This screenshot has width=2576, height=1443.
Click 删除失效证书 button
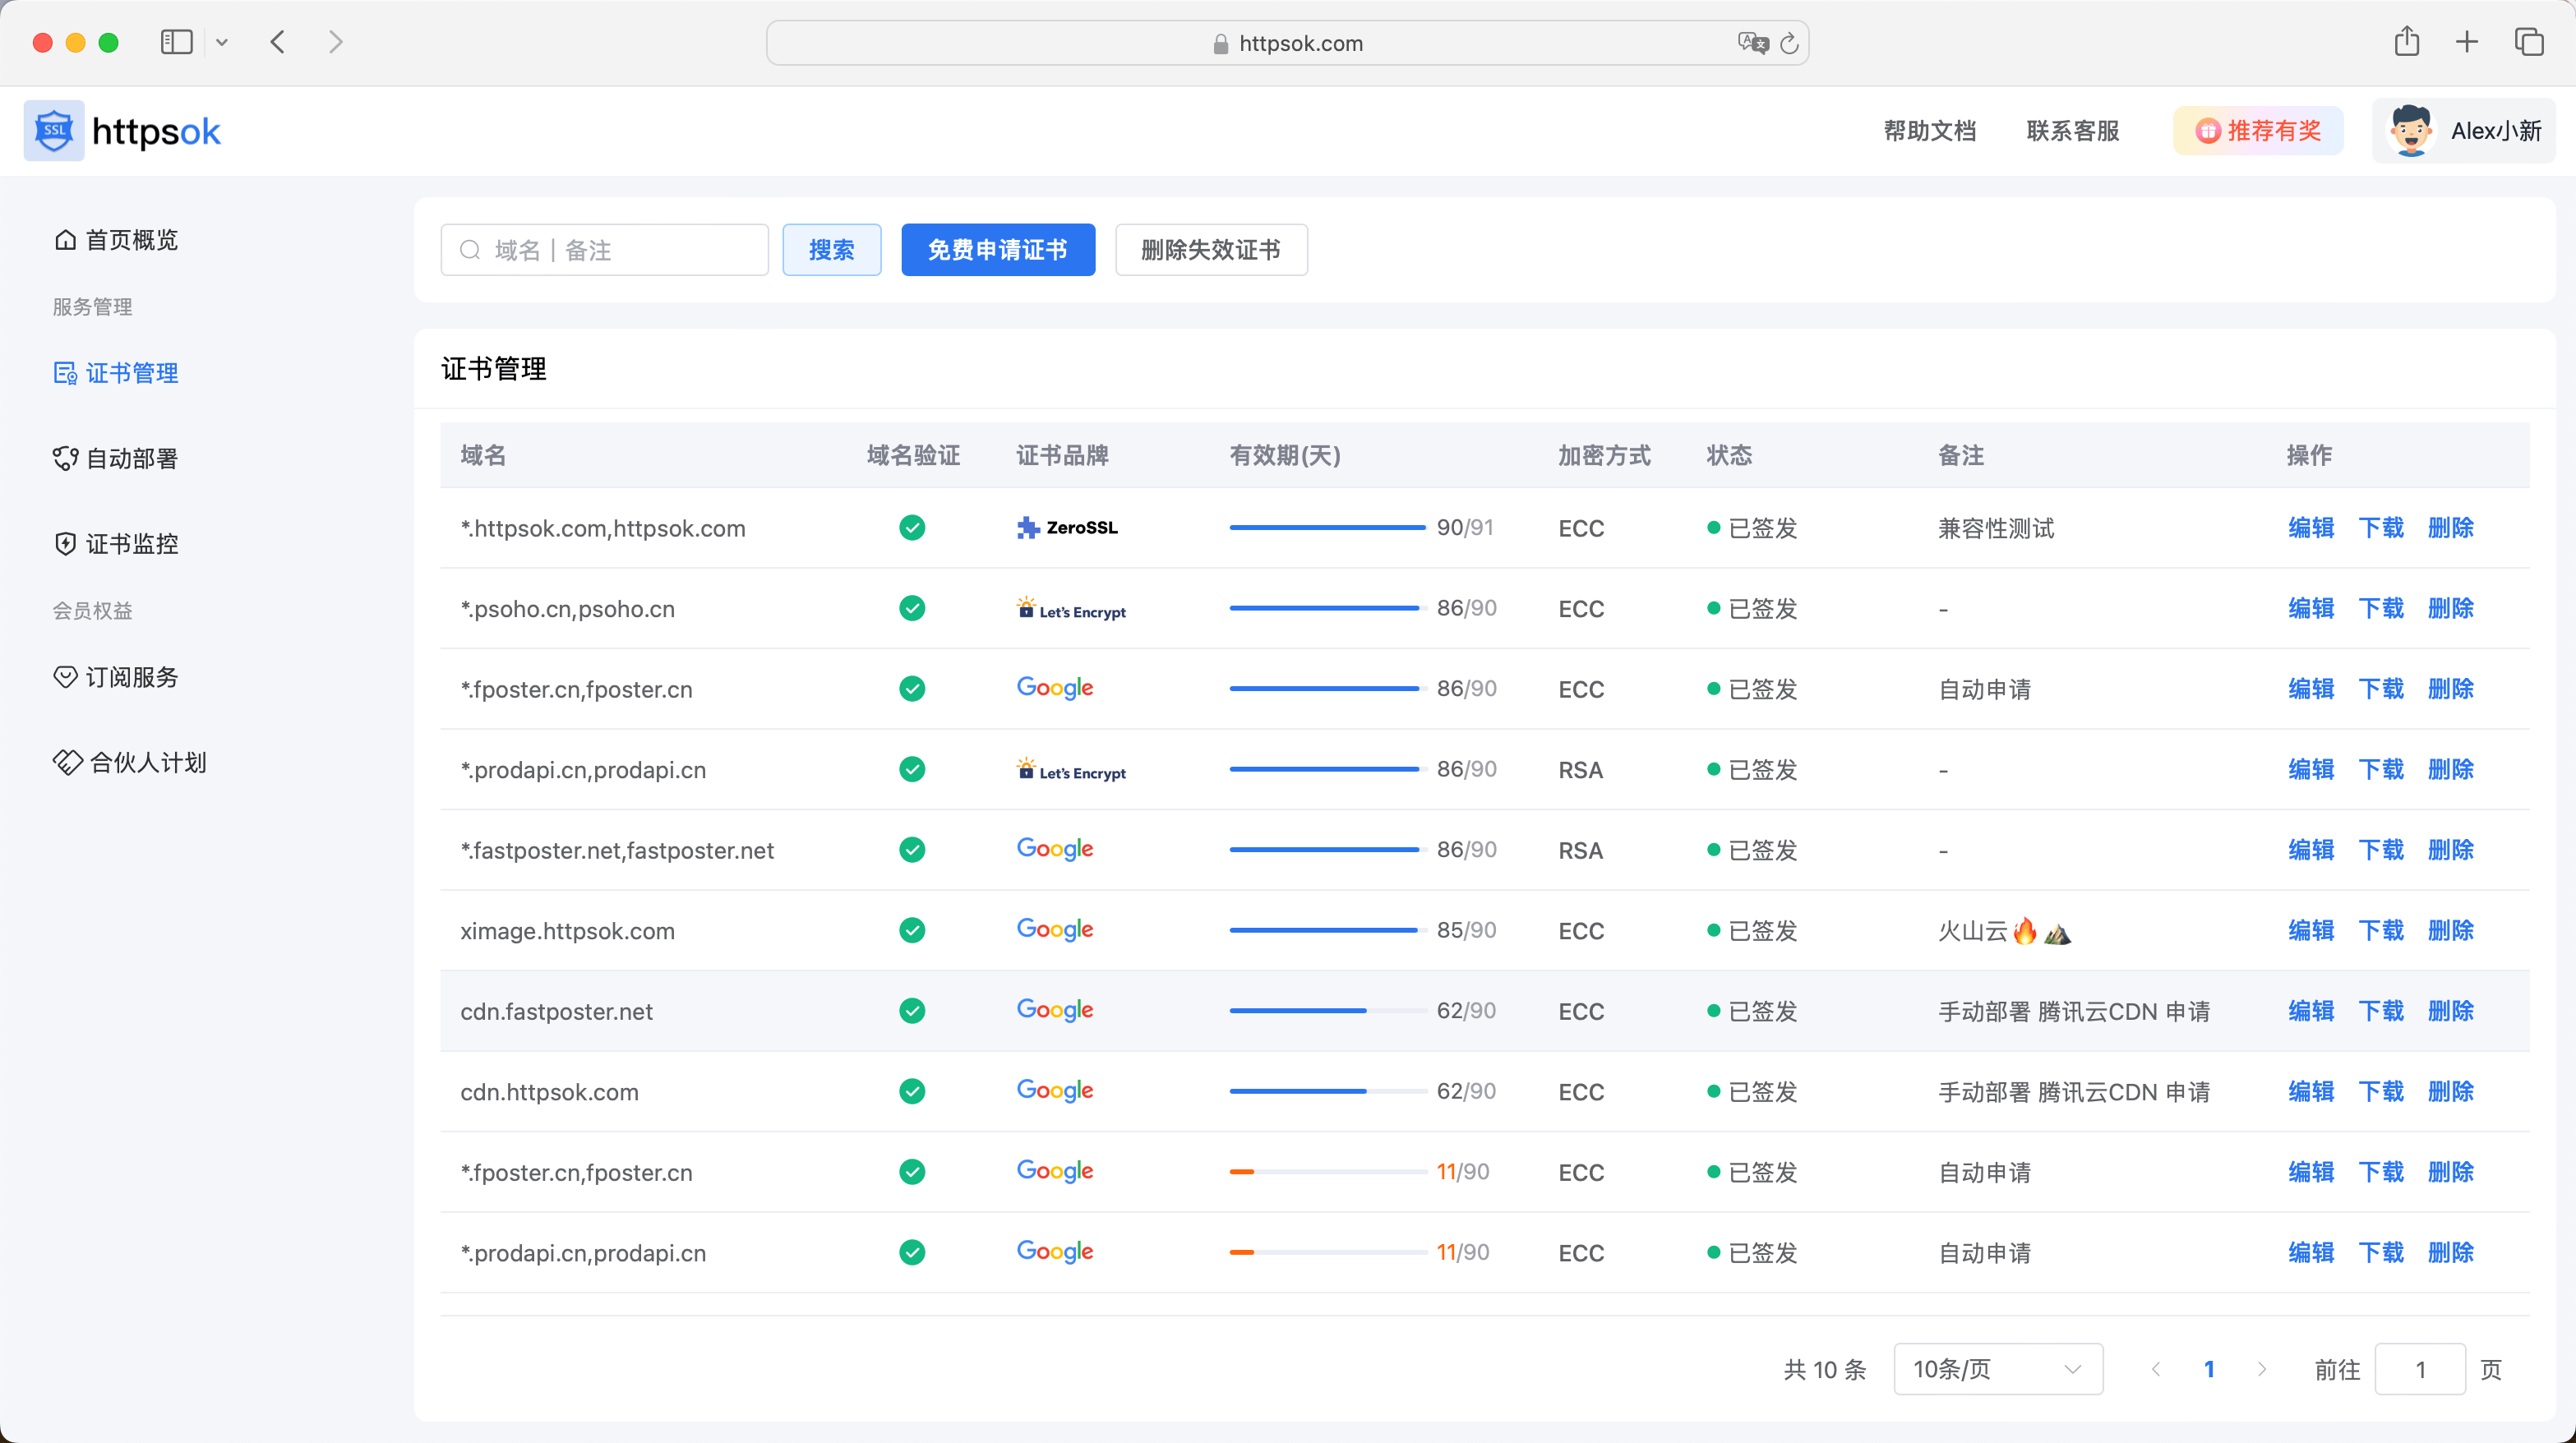[x=1212, y=249]
